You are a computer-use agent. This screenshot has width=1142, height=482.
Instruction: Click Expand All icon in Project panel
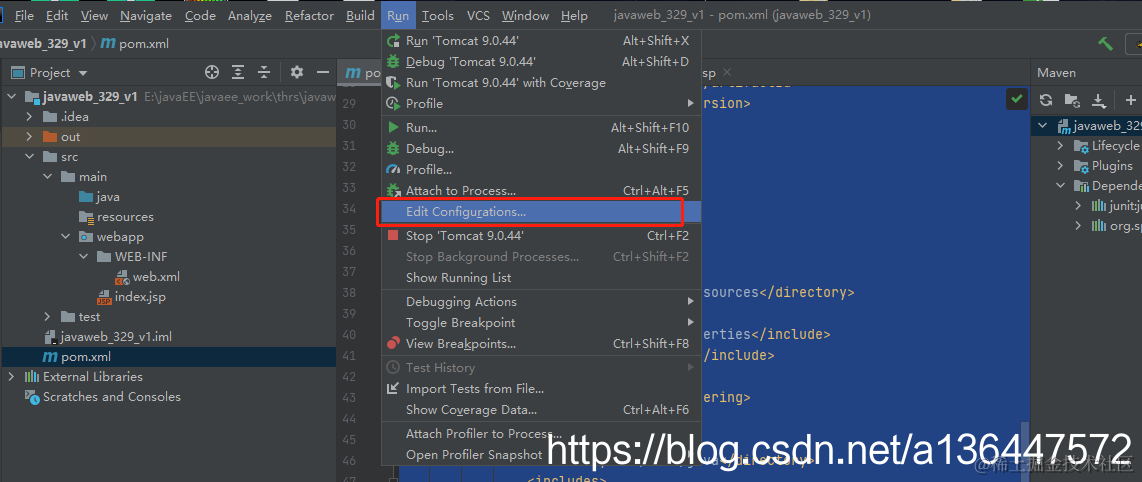[238, 72]
